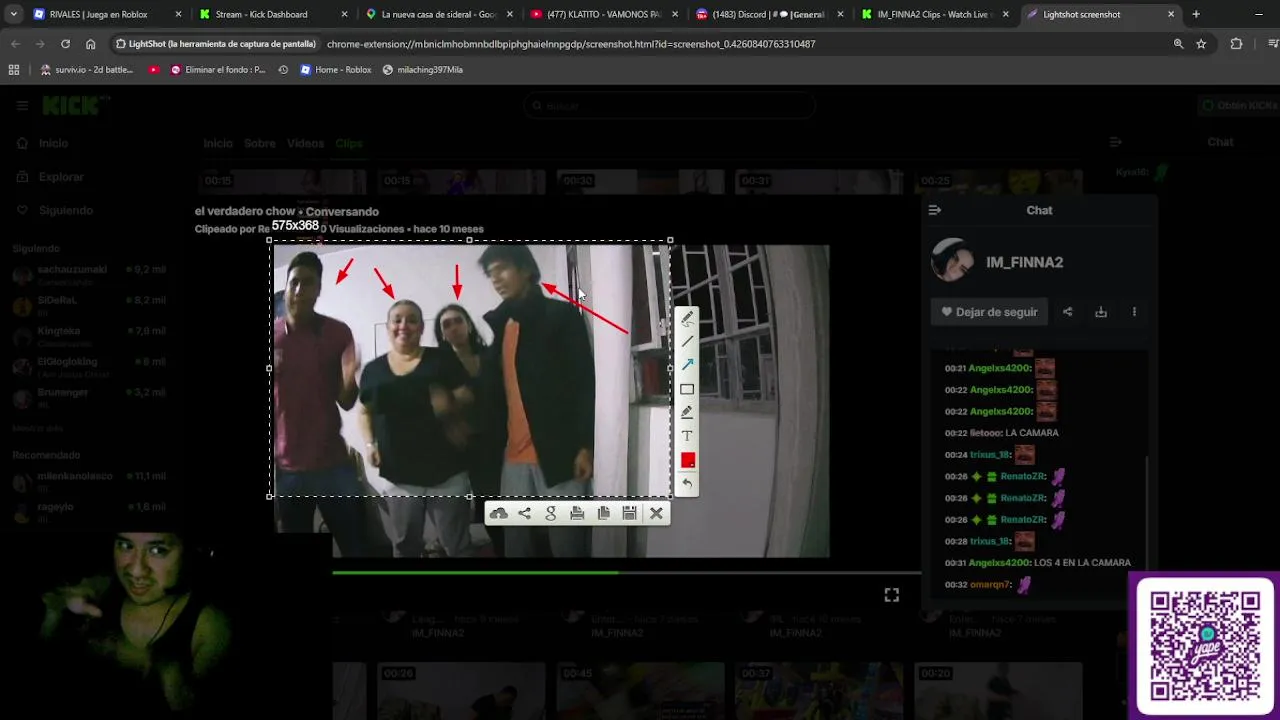The image size is (1280, 720).
Task: Switch to channel Videos tab
Action: point(305,143)
